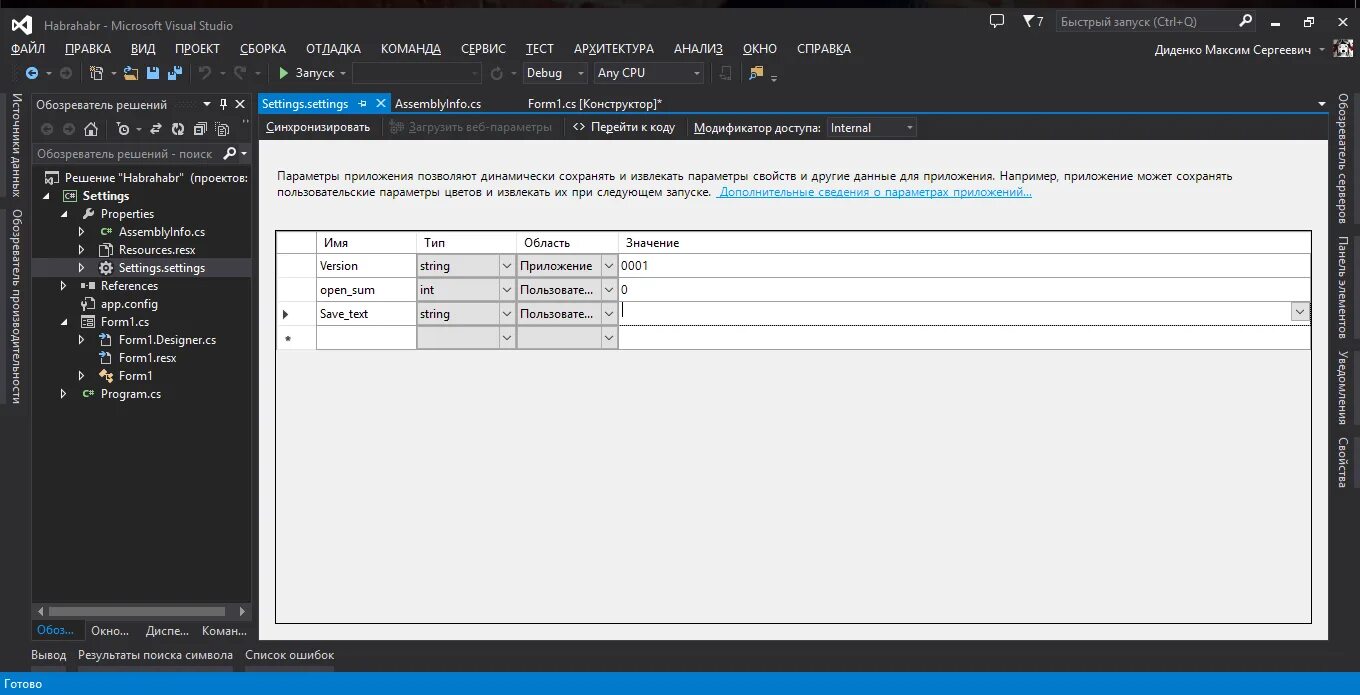Close the Solution Explorer panel
This screenshot has width=1360, height=695.
(x=240, y=104)
